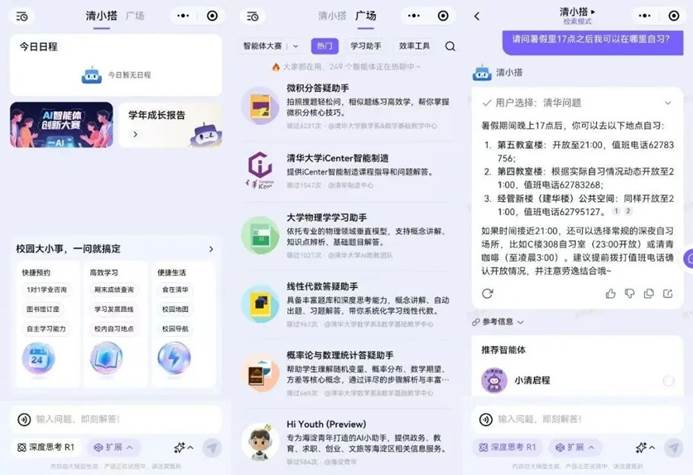The height and width of the screenshot is (475, 693).
Task: Tap the iCenter logo avatar
Action: [260, 170]
